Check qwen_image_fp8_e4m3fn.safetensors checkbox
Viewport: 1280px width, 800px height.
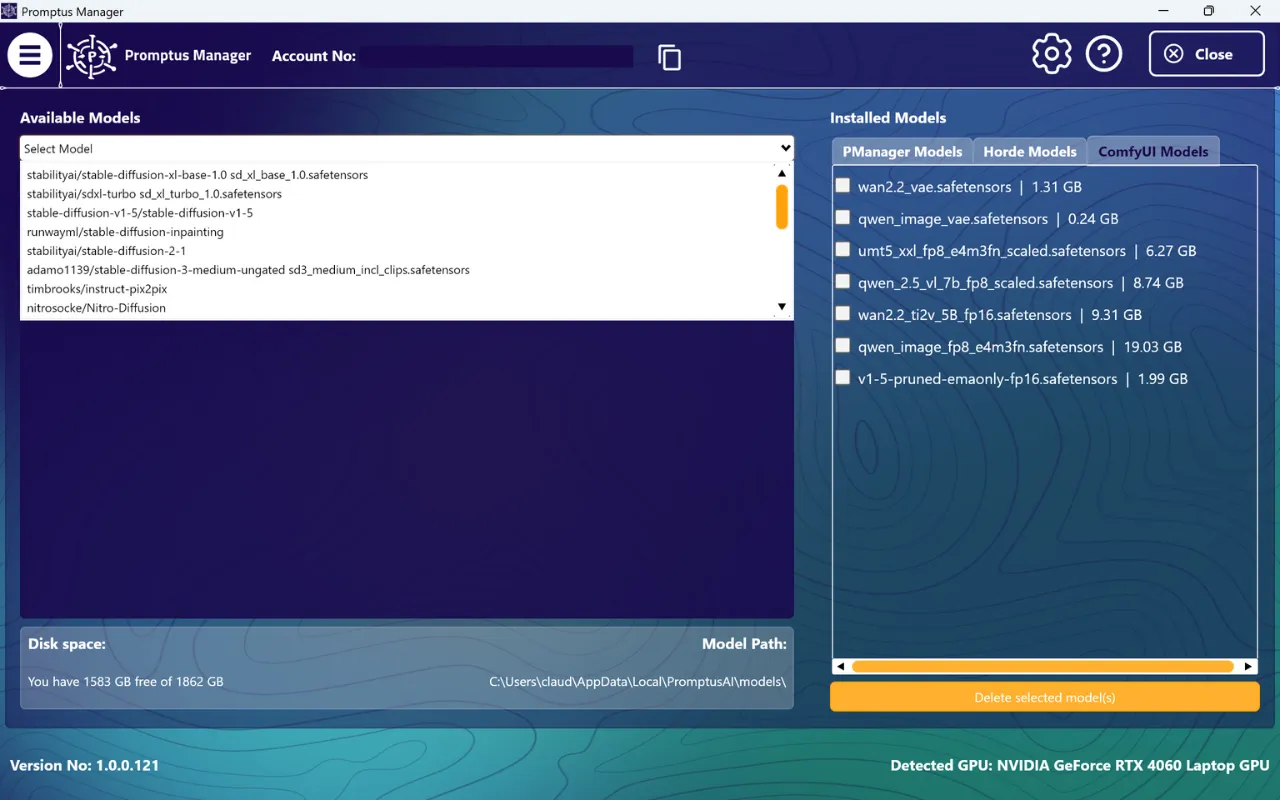point(843,346)
